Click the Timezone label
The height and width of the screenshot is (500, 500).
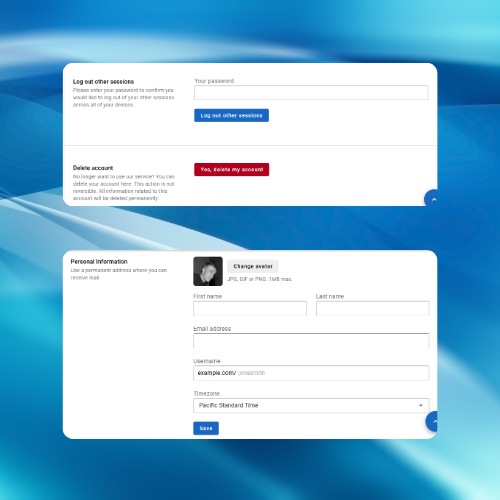(206, 394)
